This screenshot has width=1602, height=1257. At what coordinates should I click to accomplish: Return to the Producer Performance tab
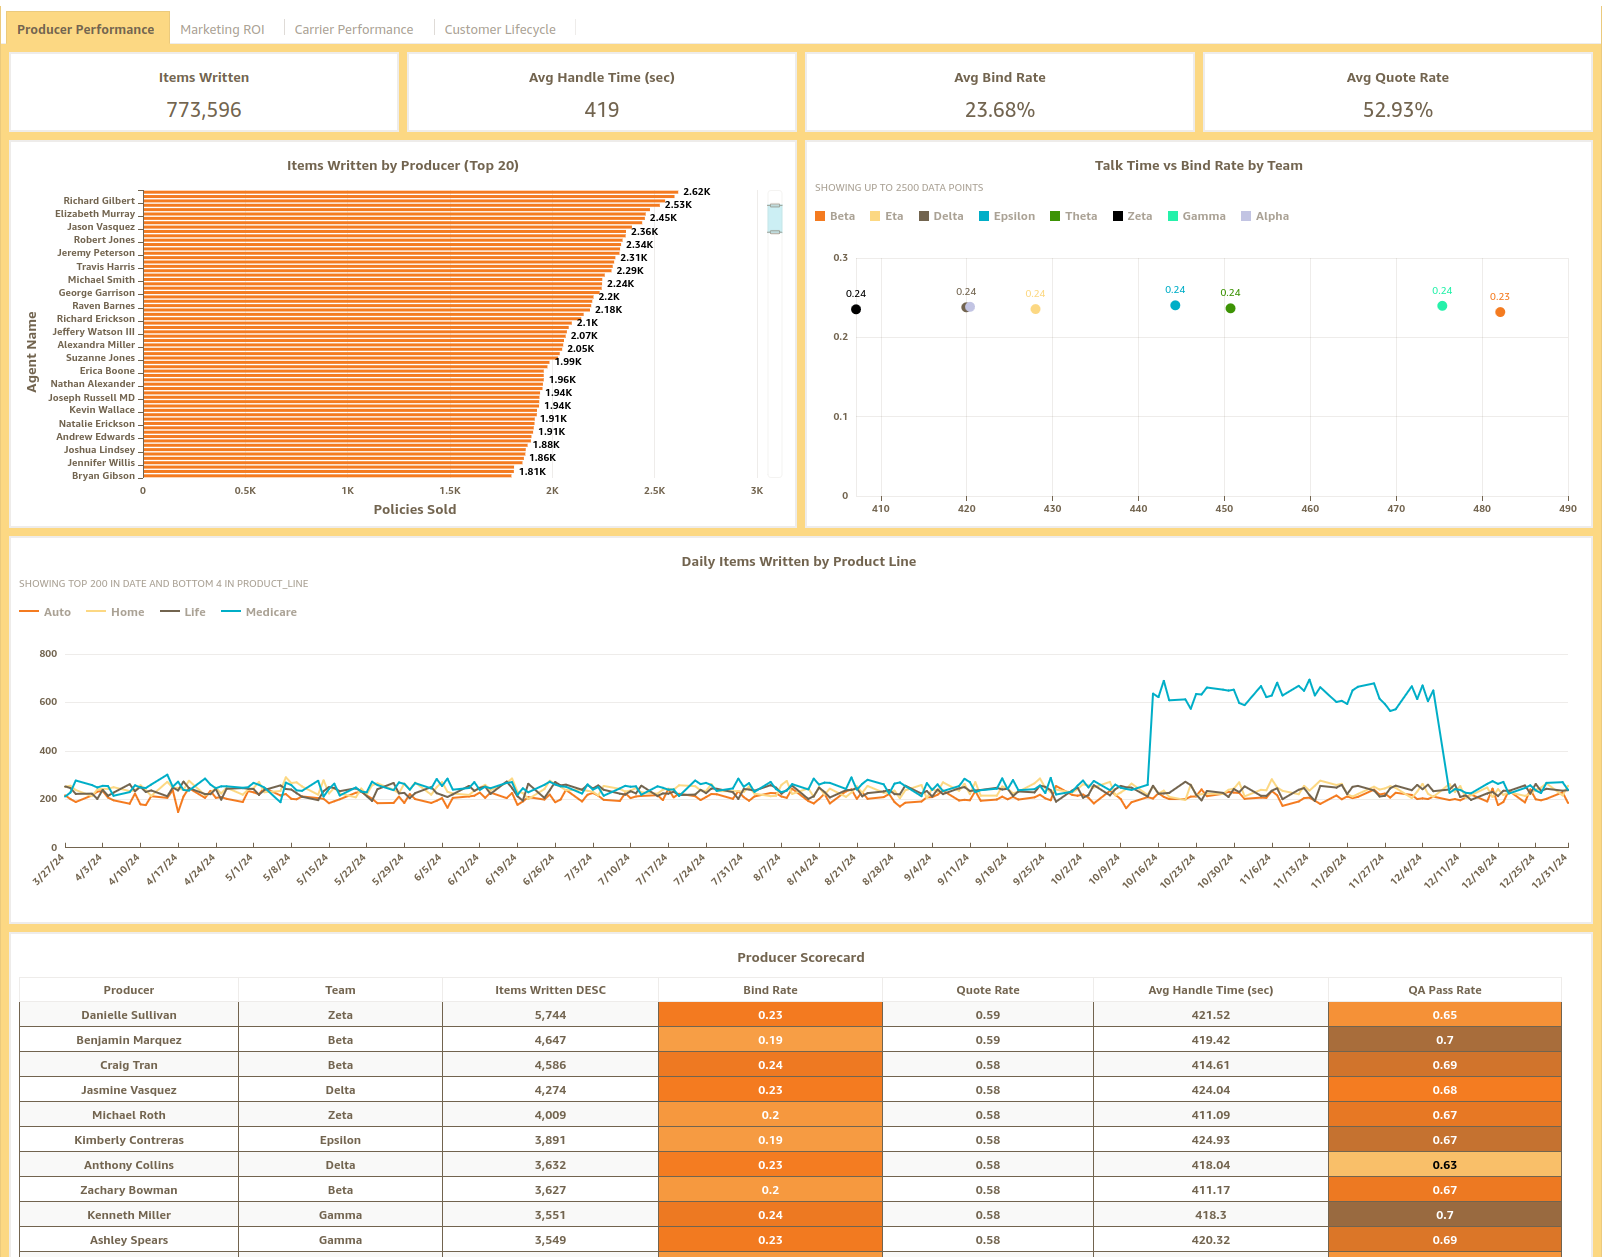point(86,29)
